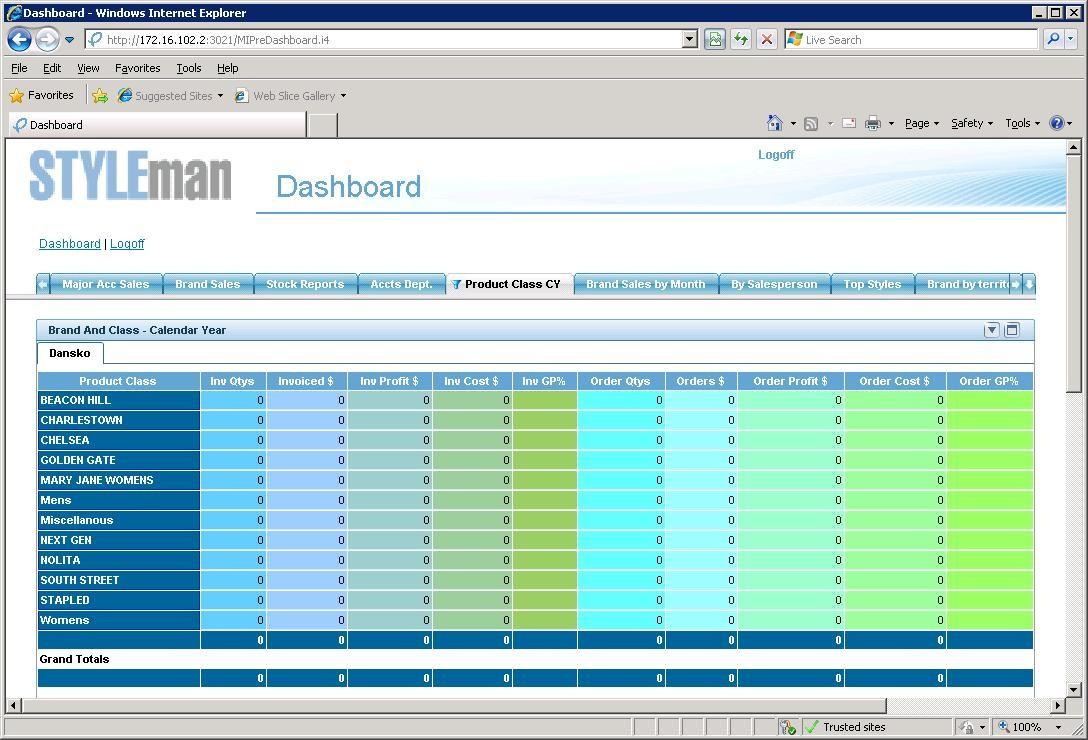
Task: Click the Print icon
Action: [x=873, y=123]
